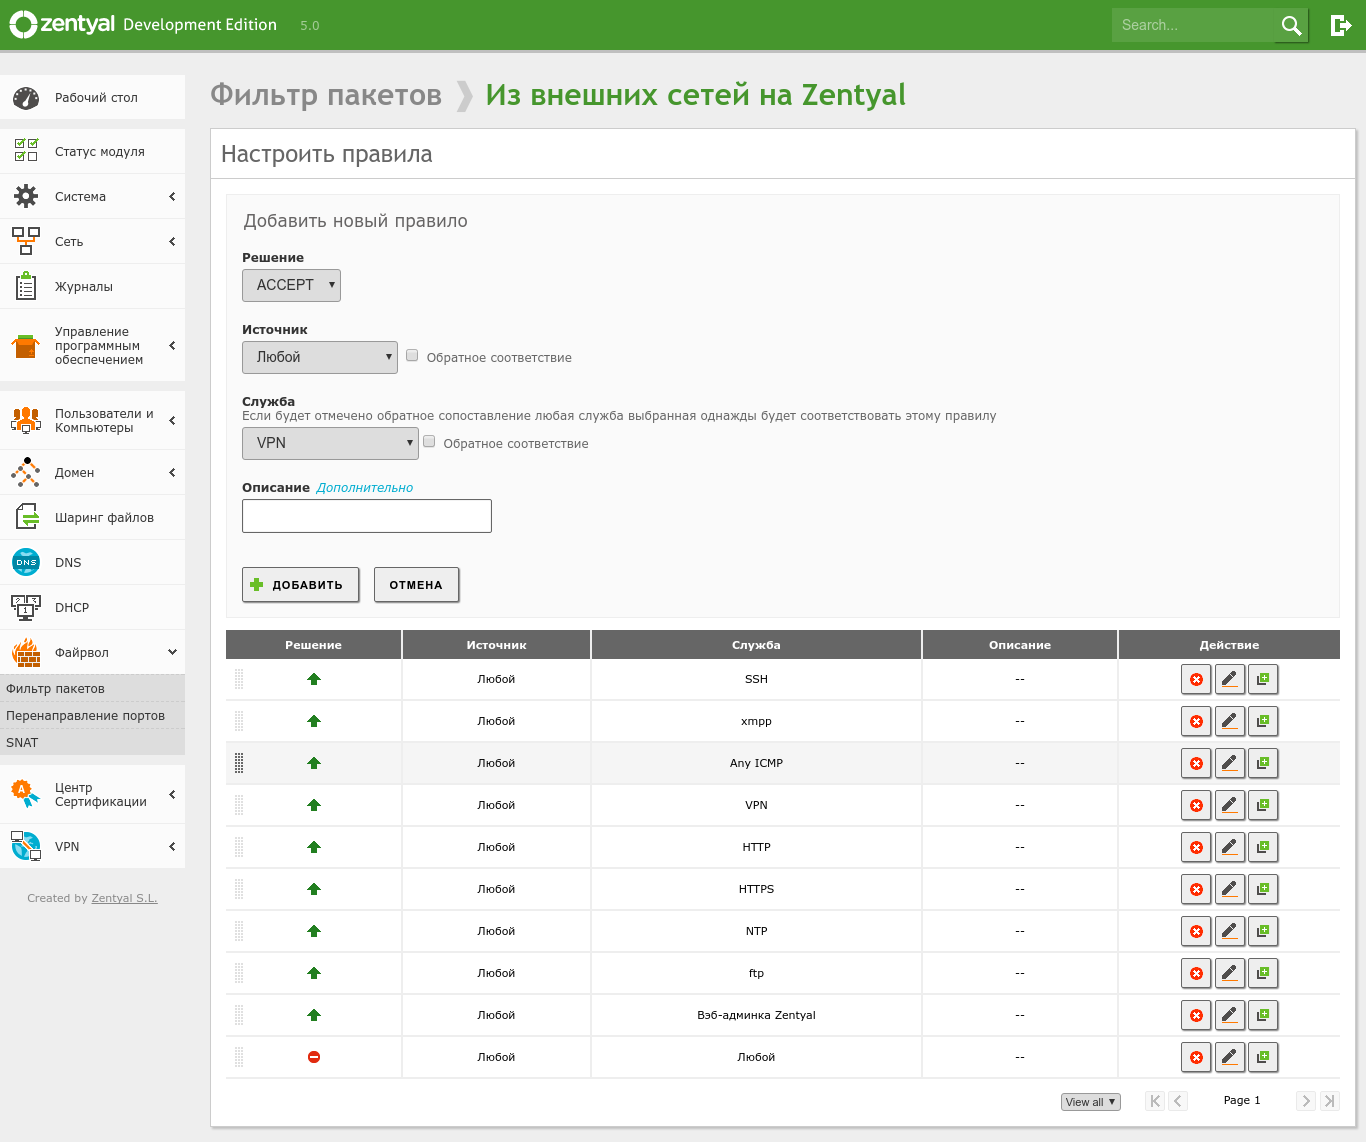This screenshot has width=1366, height=1142.
Task: Edit the xmpp rule
Action: pos(1230,721)
